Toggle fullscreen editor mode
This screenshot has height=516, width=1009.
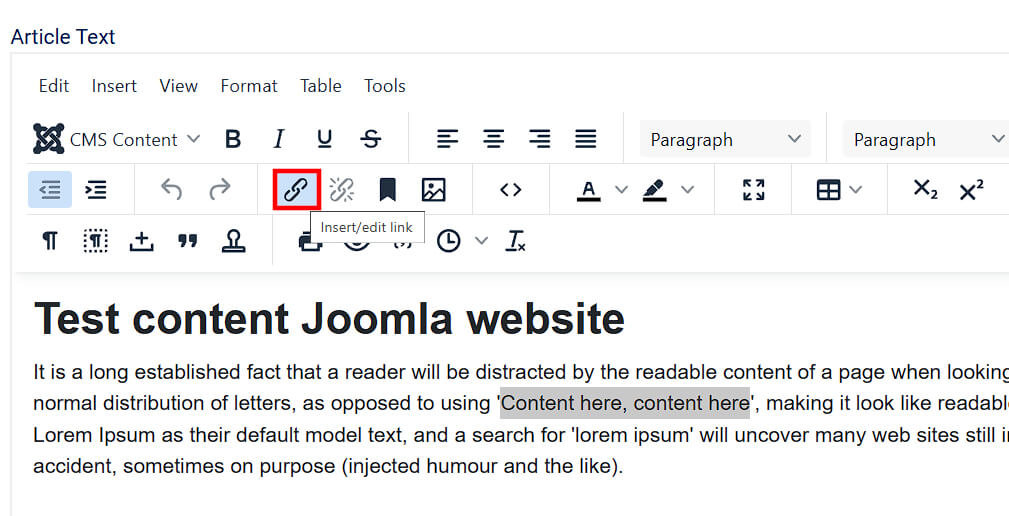click(x=753, y=190)
